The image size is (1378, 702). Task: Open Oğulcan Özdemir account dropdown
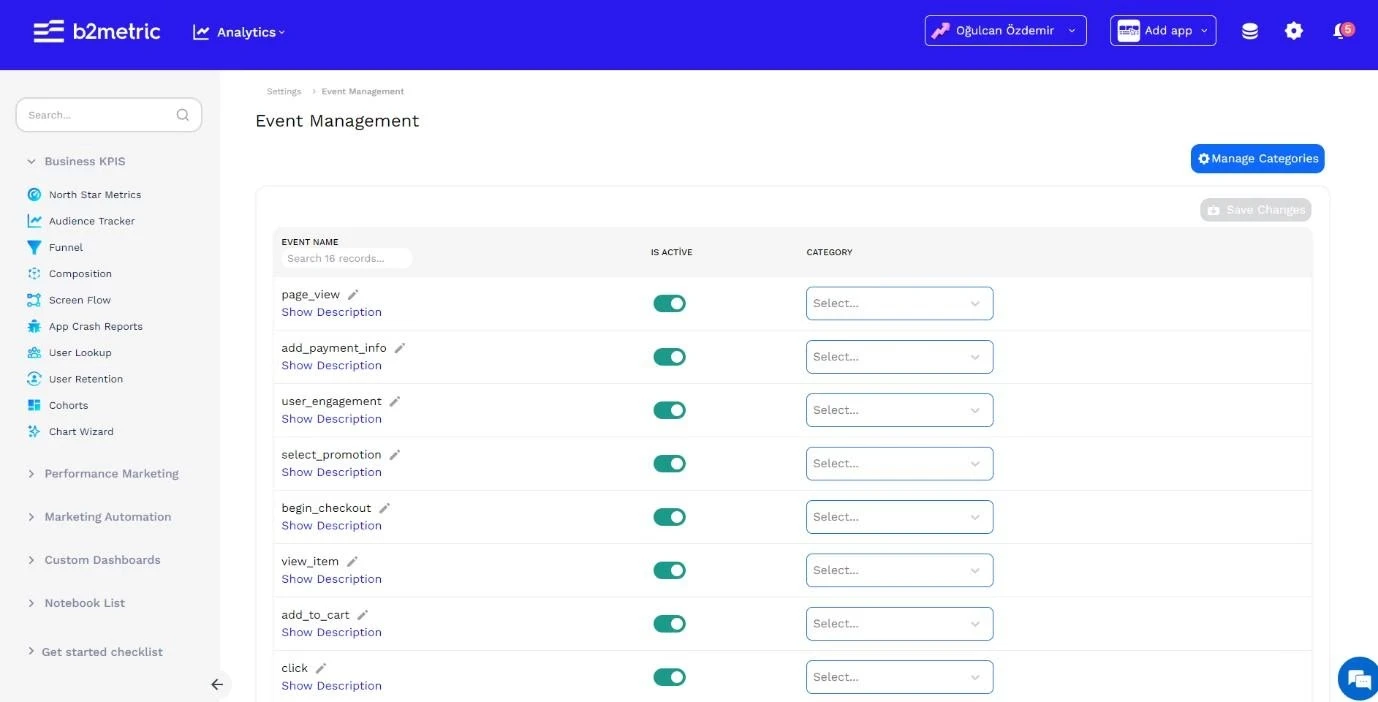pos(1005,31)
